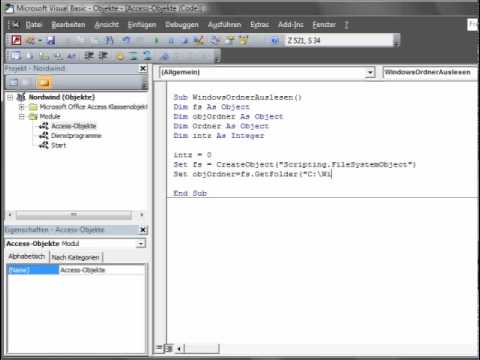Viewport: 480px width, 360px height.
Task: Click the Complete Word icon
Action: [x=72, y=56]
